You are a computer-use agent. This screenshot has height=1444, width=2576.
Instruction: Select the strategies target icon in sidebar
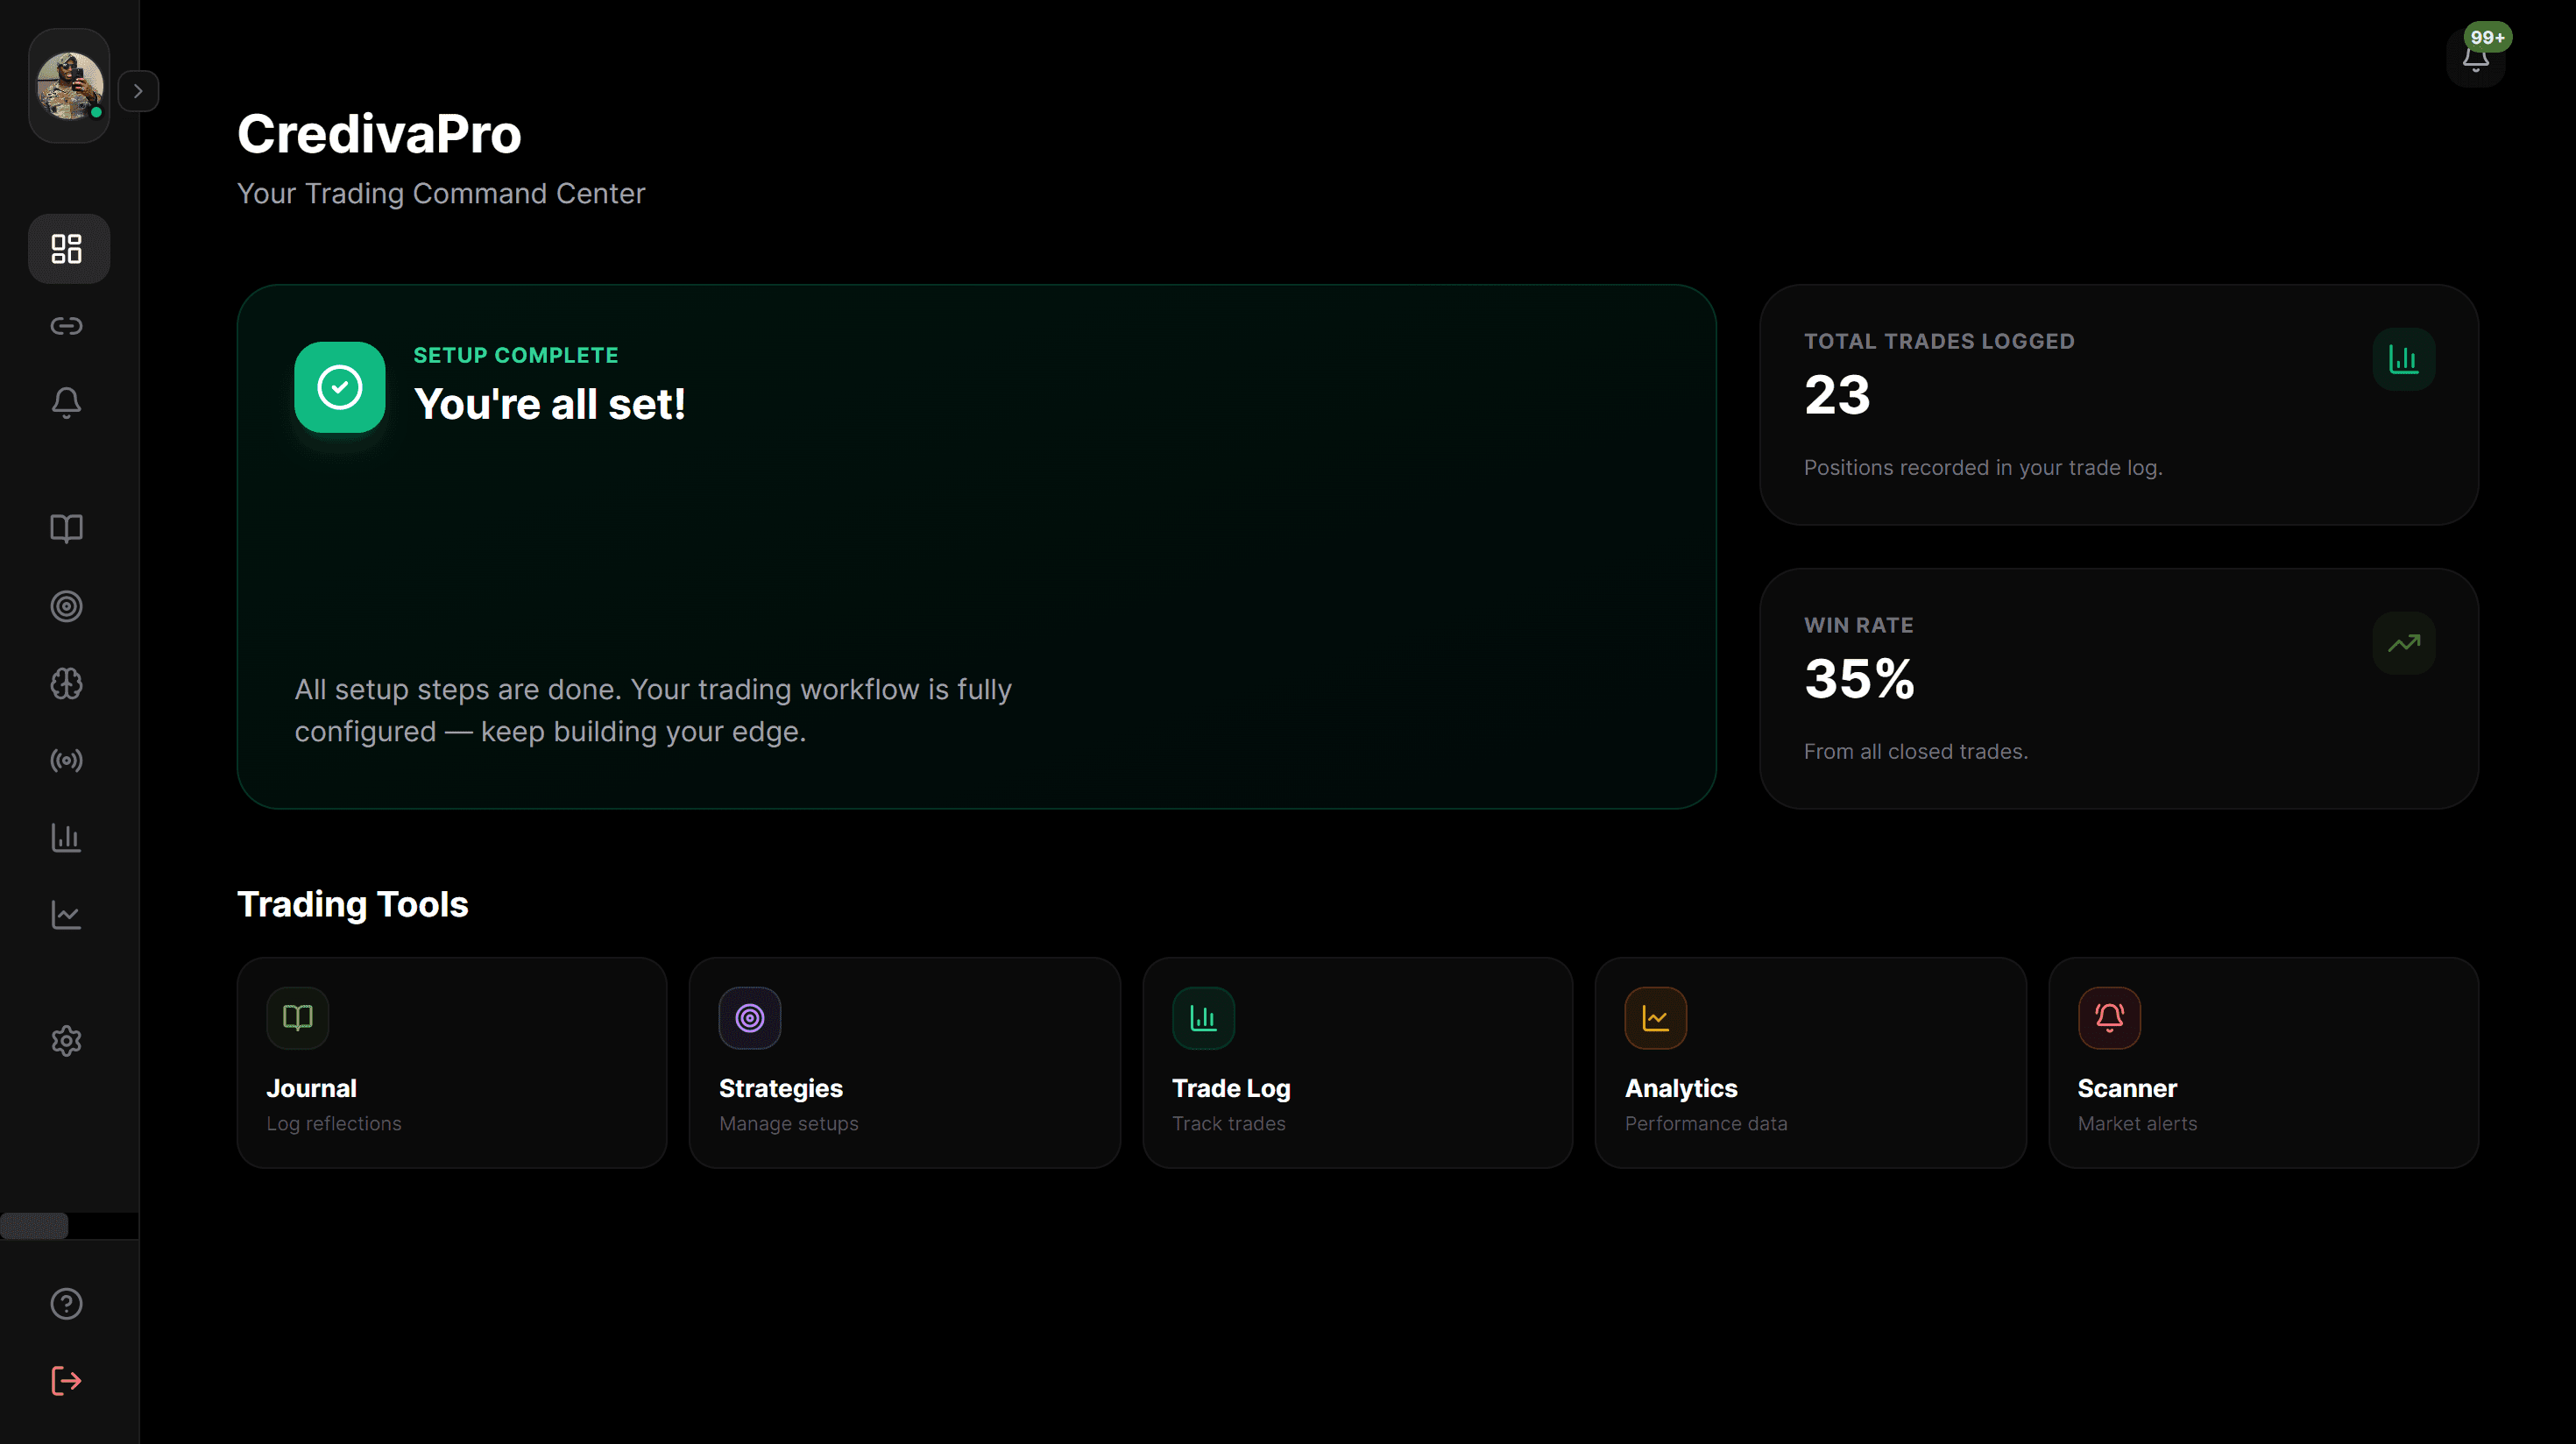tap(67, 606)
